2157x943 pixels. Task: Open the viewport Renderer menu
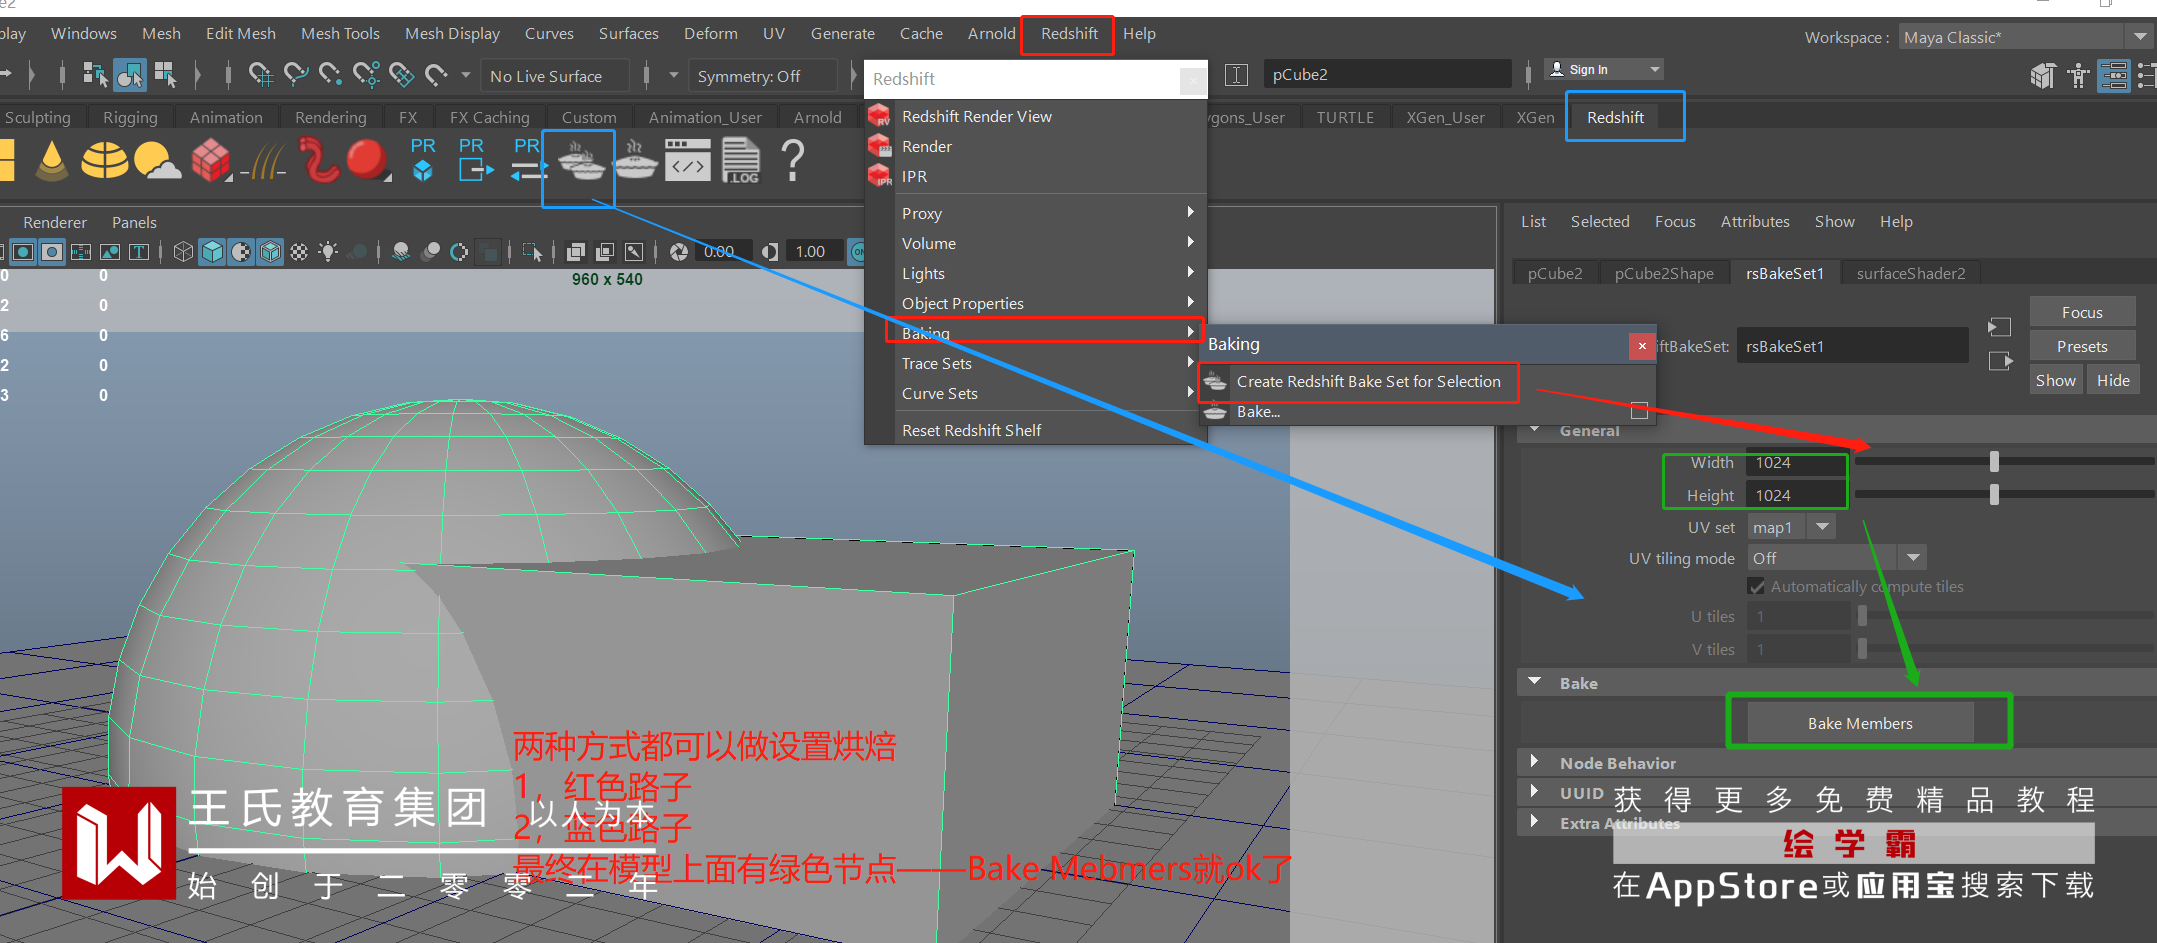pos(55,222)
